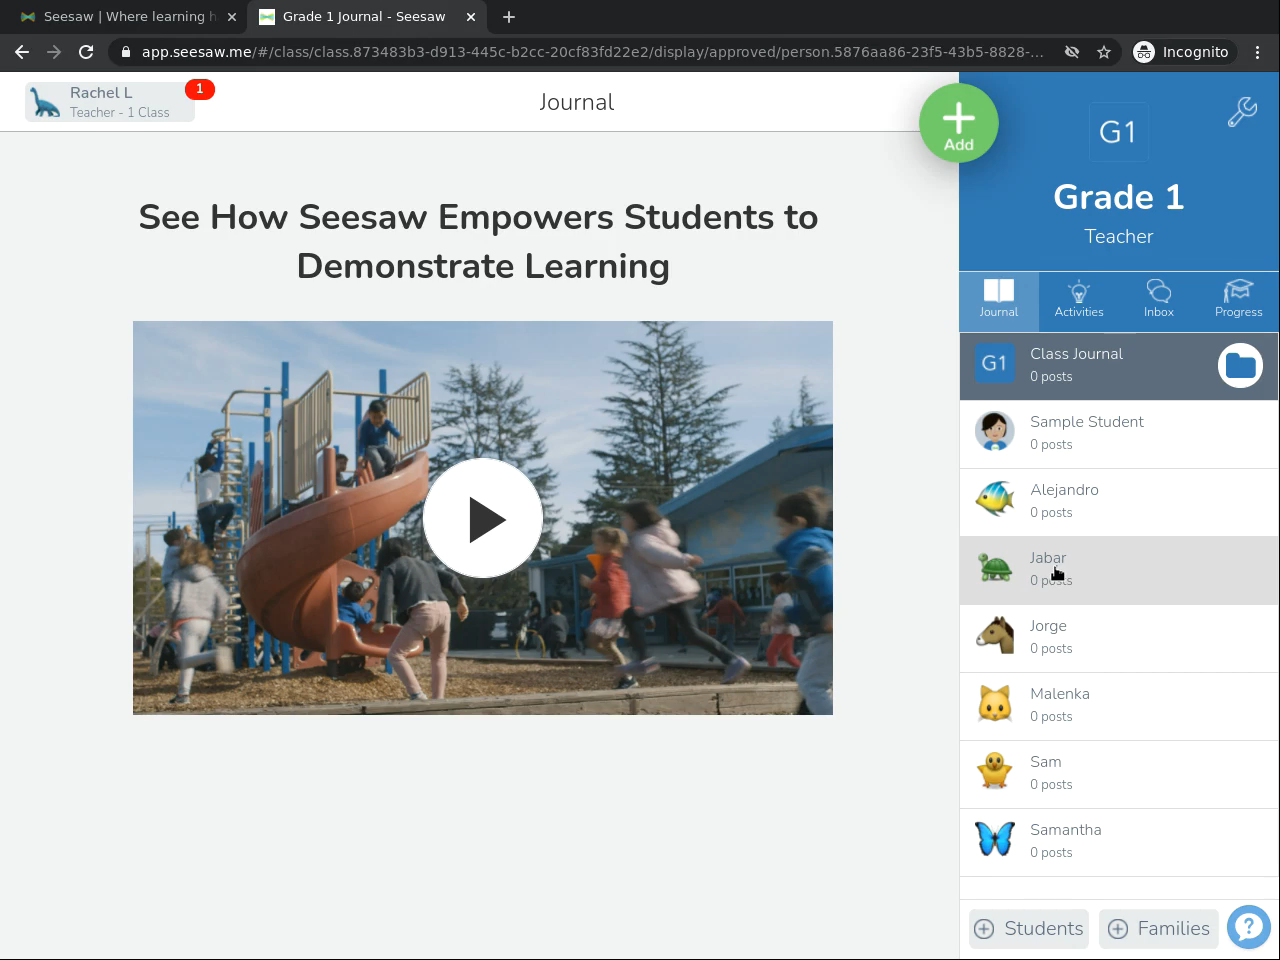Click the address bar URL
The width and height of the screenshot is (1280, 960).
[x=592, y=52]
